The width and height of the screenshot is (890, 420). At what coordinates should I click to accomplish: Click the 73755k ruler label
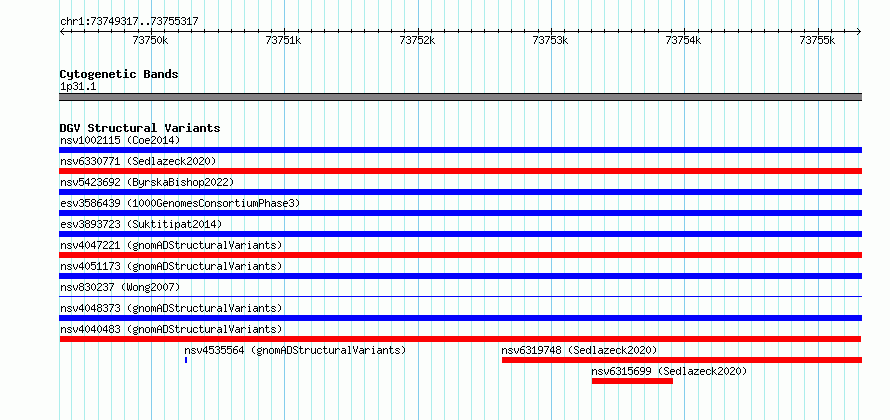coord(817,40)
